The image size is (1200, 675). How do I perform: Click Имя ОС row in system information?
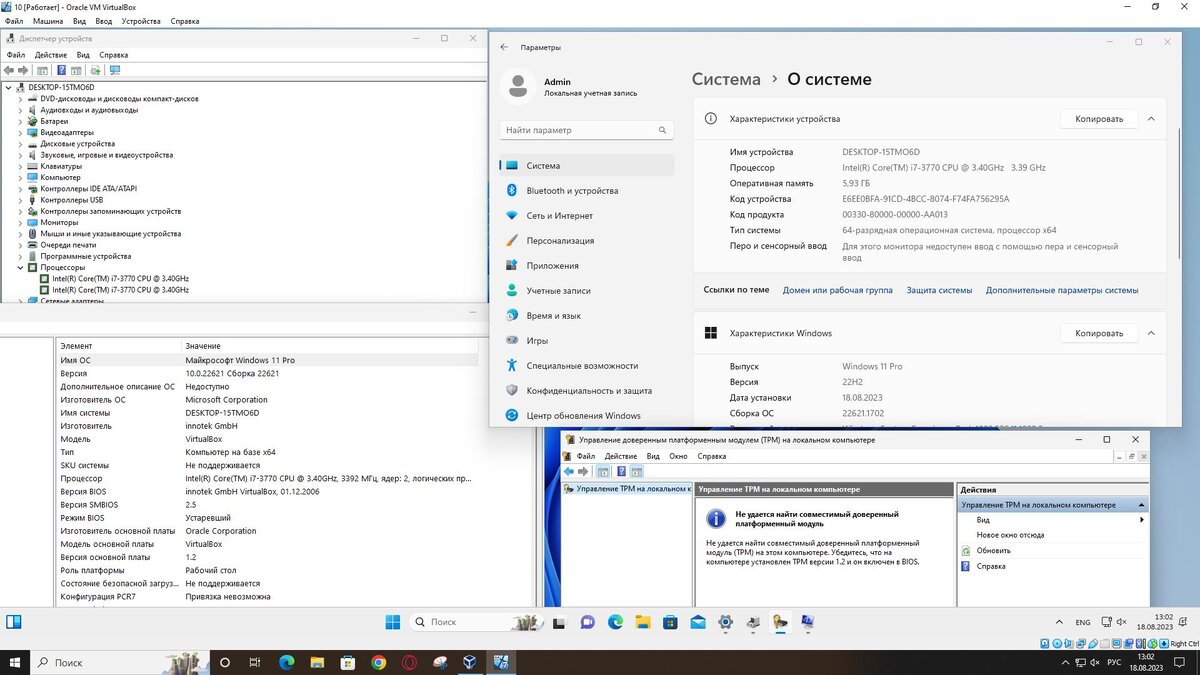click(268, 360)
